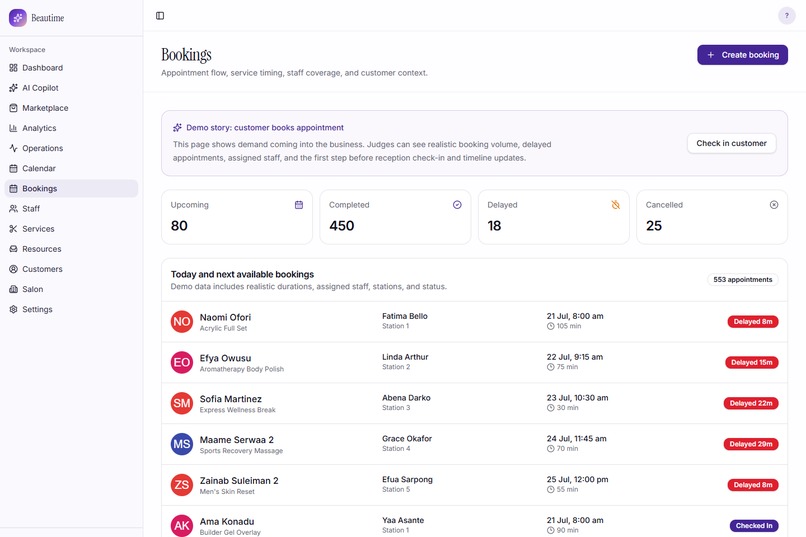Image resolution: width=806 pixels, height=537 pixels.
Task: Click the 553 appointments badge
Action: point(742,280)
